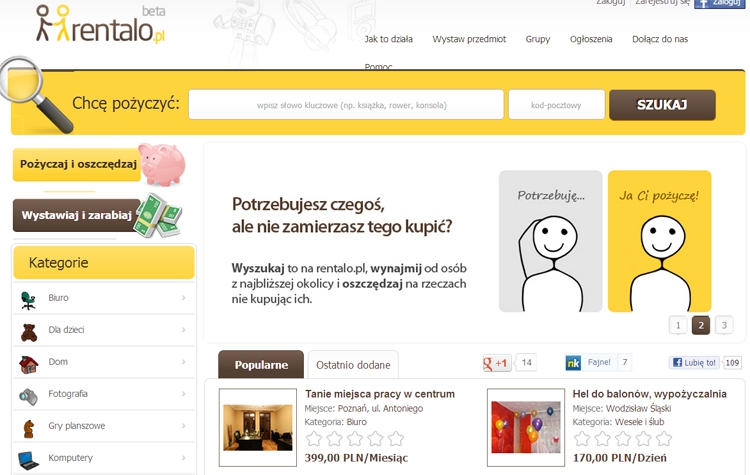Open the Wystaw przedmiot menu item

tap(469, 39)
